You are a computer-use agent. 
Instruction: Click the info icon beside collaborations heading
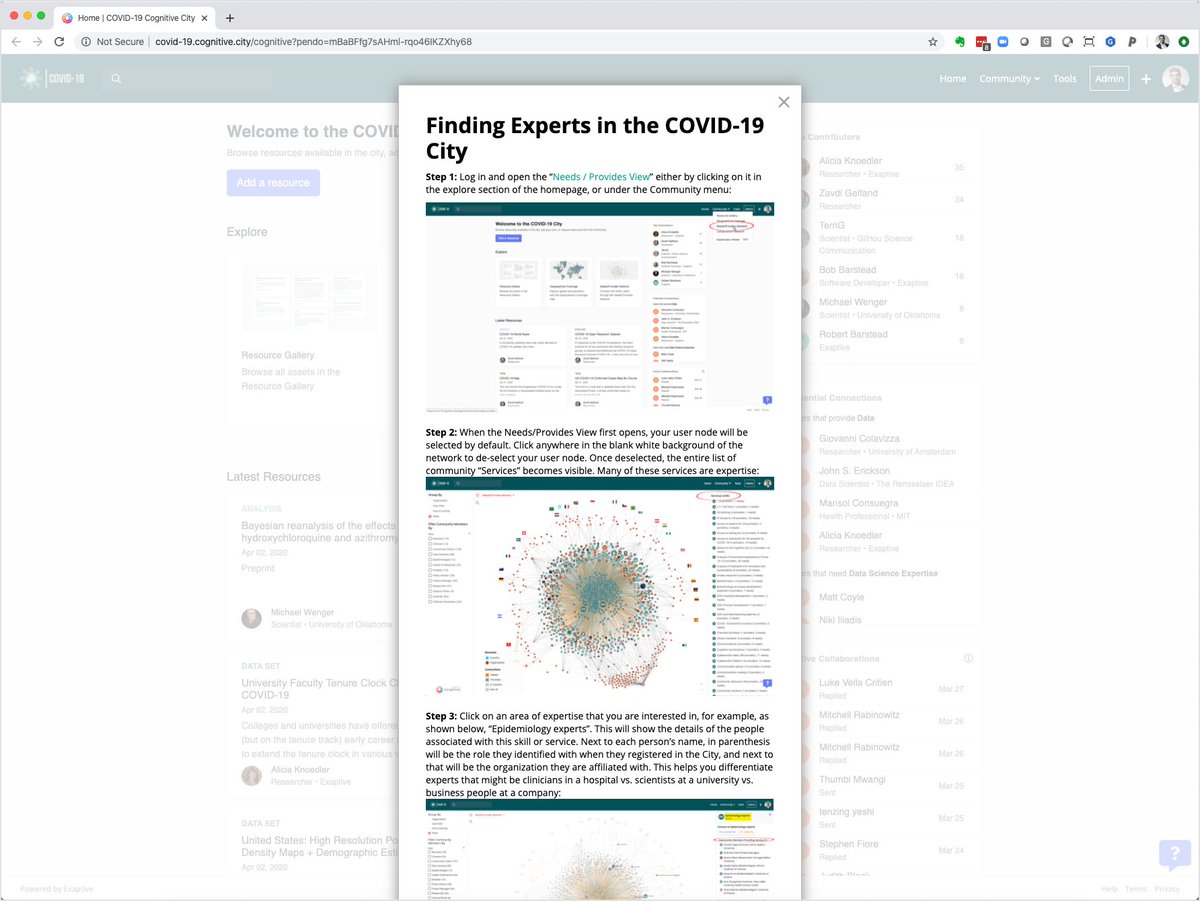click(968, 659)
